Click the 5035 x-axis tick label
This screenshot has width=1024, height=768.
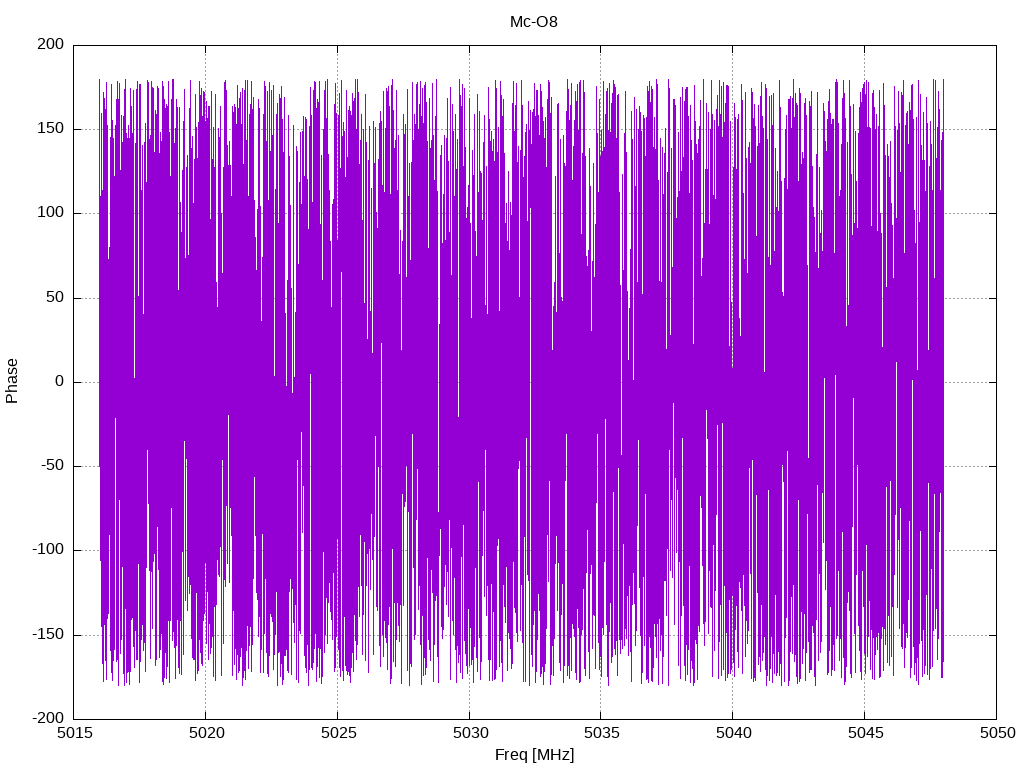pyautogui.click(x=601, y=733)
